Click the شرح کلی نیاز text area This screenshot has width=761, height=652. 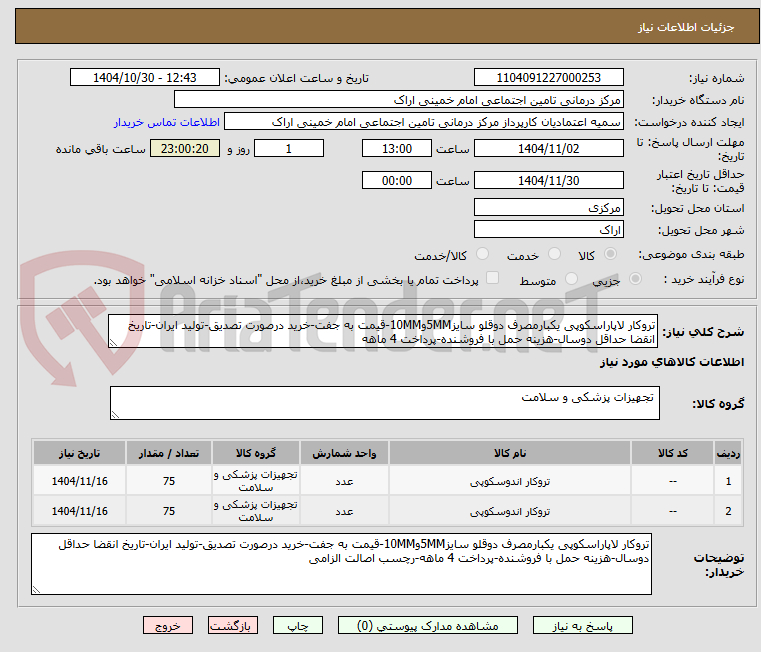(x=383, y=331)
